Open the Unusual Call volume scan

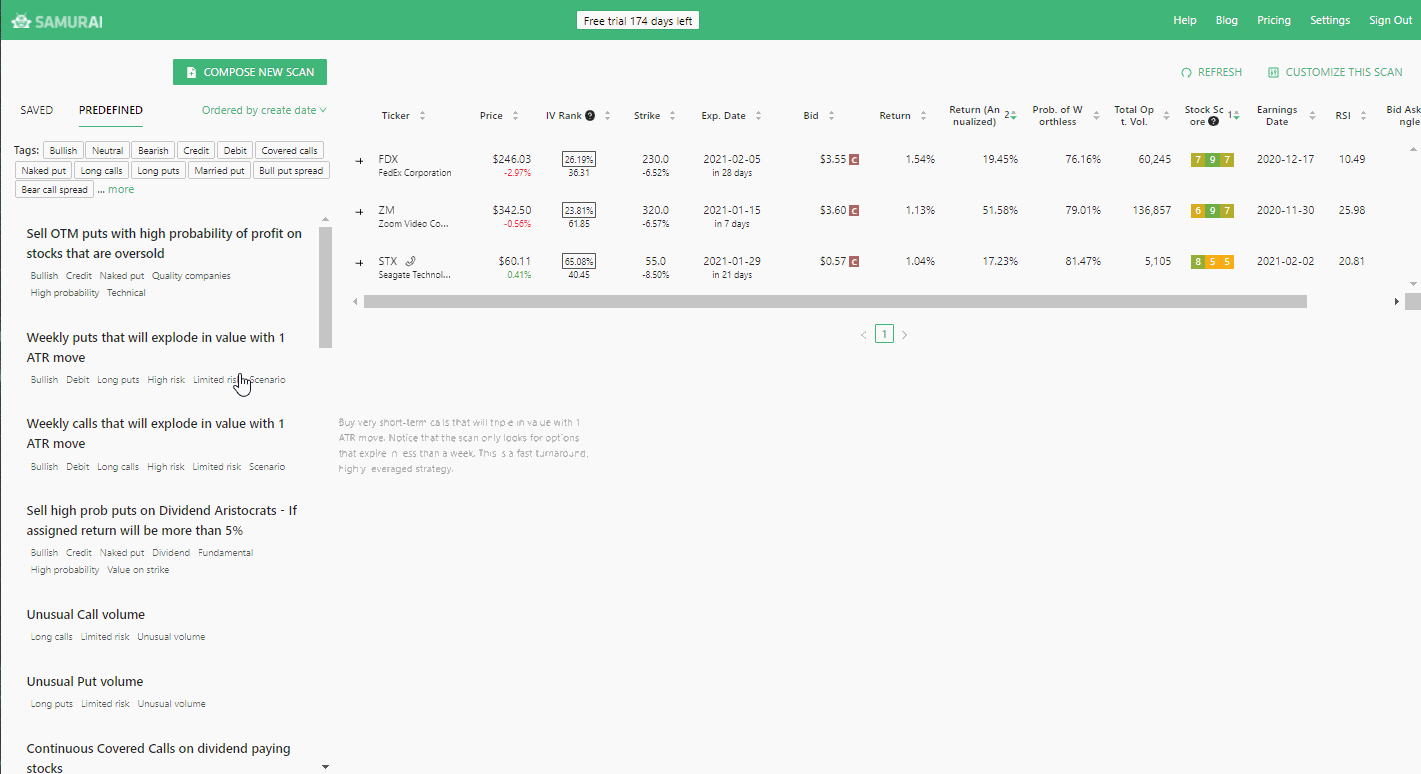point(86,614)
